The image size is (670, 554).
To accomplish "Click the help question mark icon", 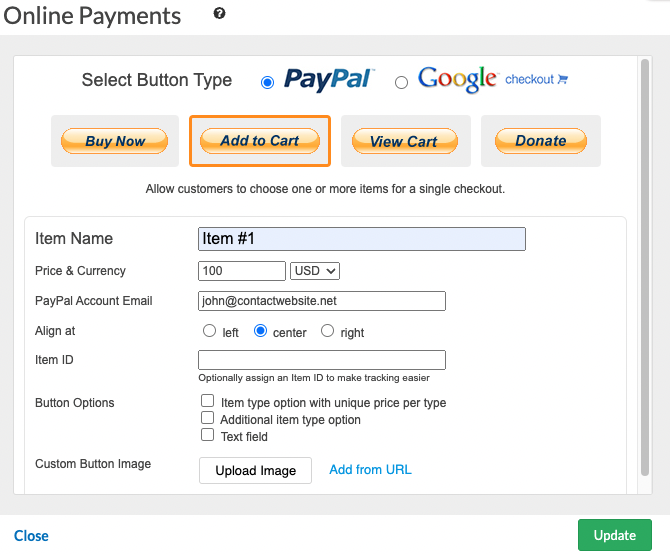I will click(x=219, y=14).
